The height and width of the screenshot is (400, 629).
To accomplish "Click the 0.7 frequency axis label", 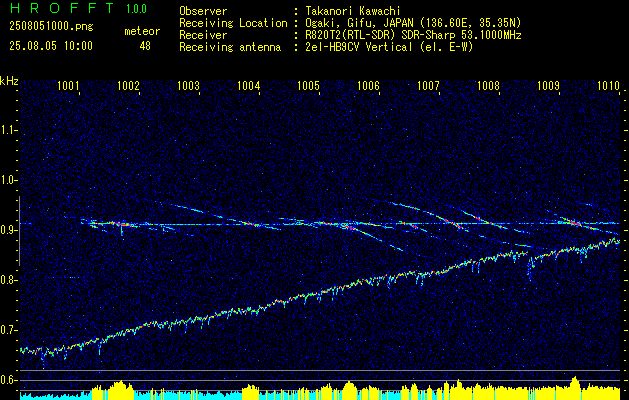I will coord(9,330).
